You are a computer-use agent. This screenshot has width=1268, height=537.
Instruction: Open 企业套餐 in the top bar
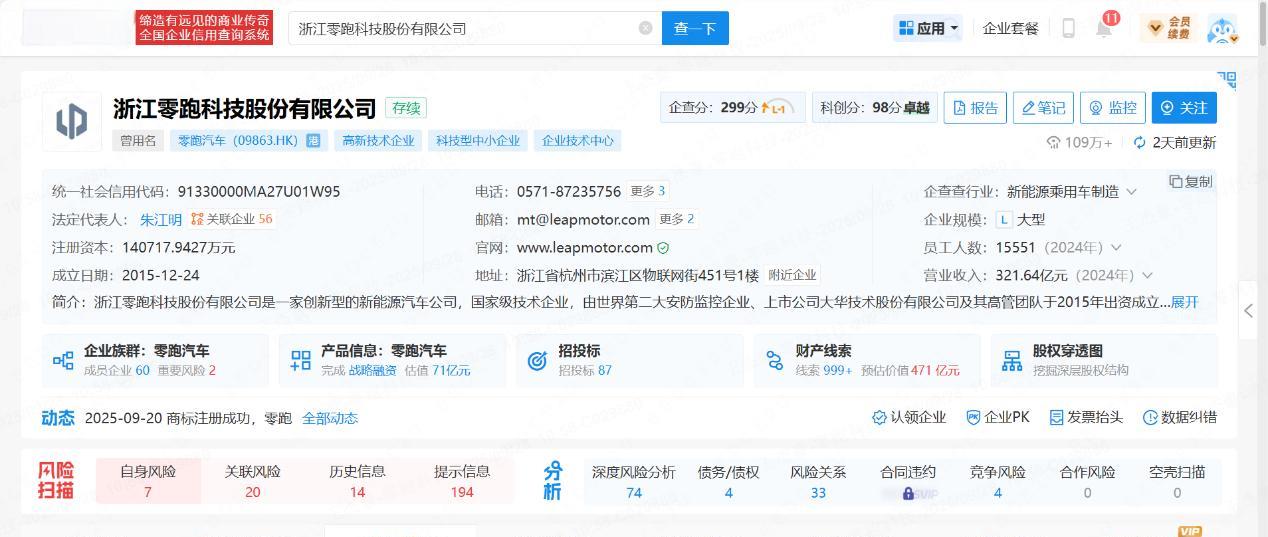point(1011,28)
